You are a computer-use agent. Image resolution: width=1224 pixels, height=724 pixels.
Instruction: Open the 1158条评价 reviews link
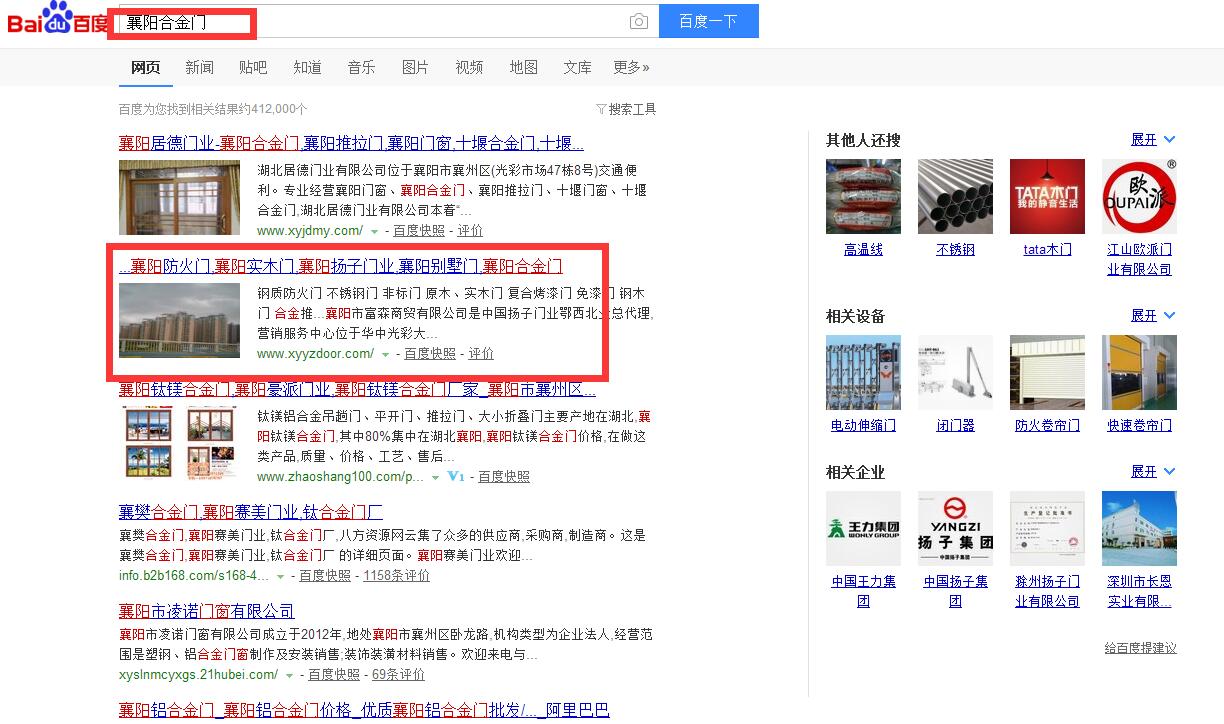click(396, 575)
